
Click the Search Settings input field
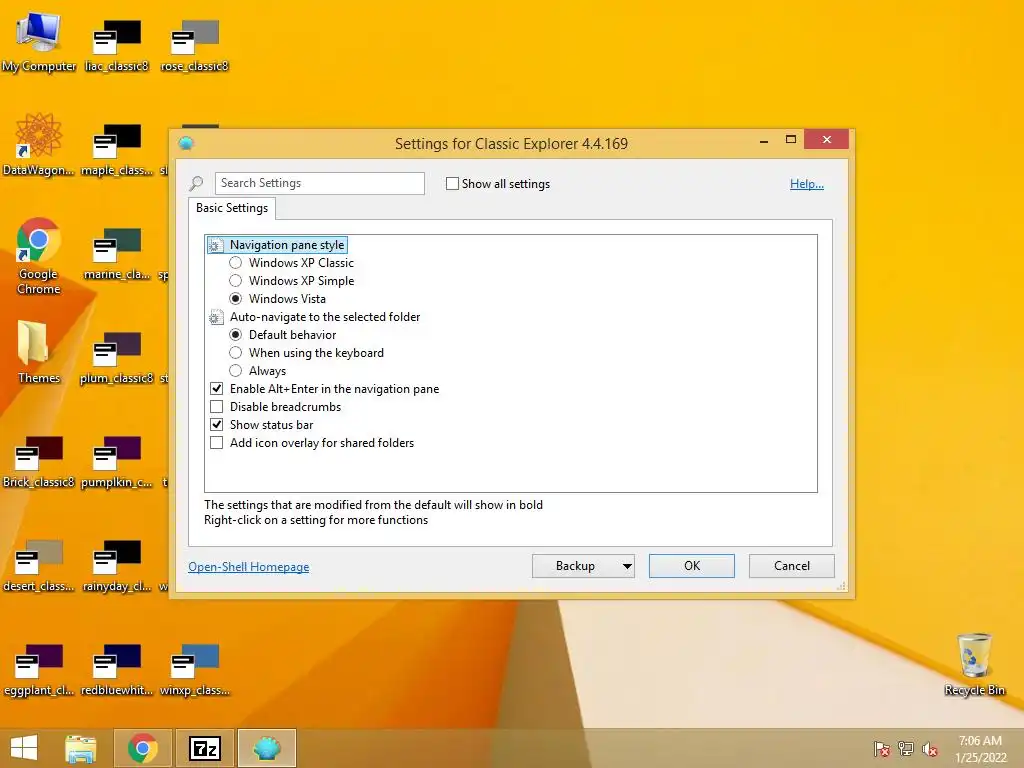[x=319, y=184]
